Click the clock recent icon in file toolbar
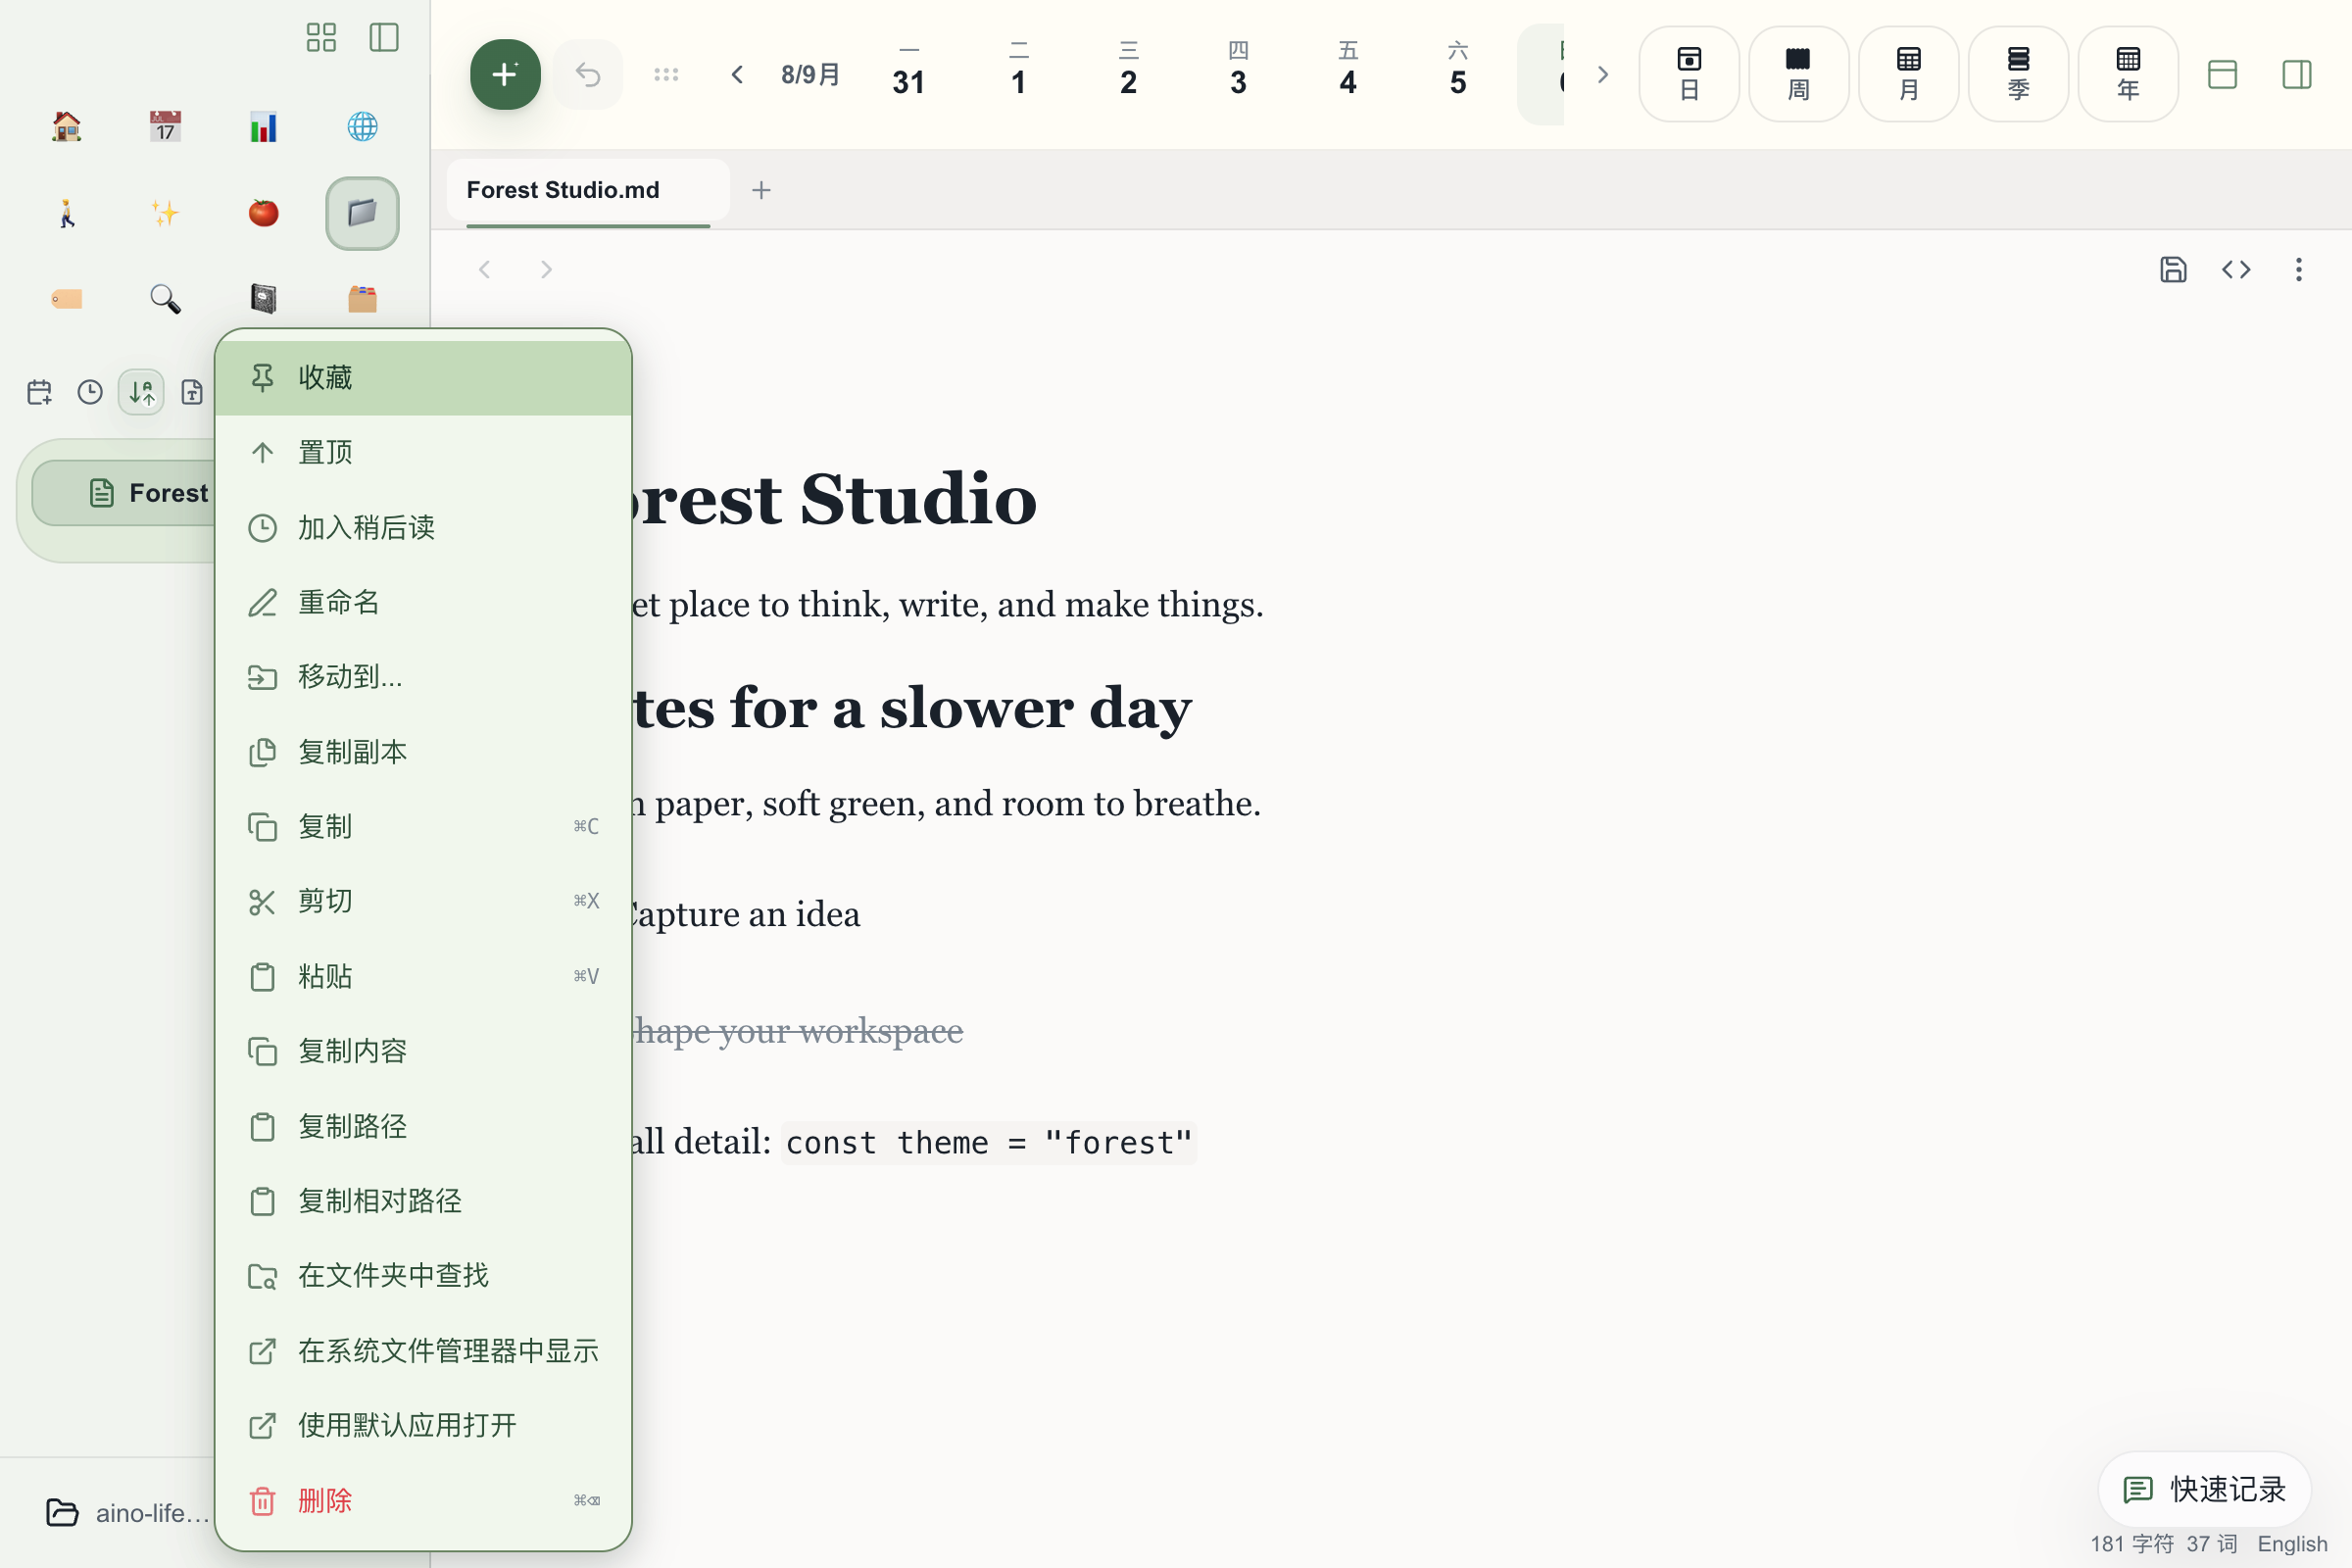Image resolution: width=2352 pixels, height=1568 pixels. pyautogui.click(x=90, y=392)
